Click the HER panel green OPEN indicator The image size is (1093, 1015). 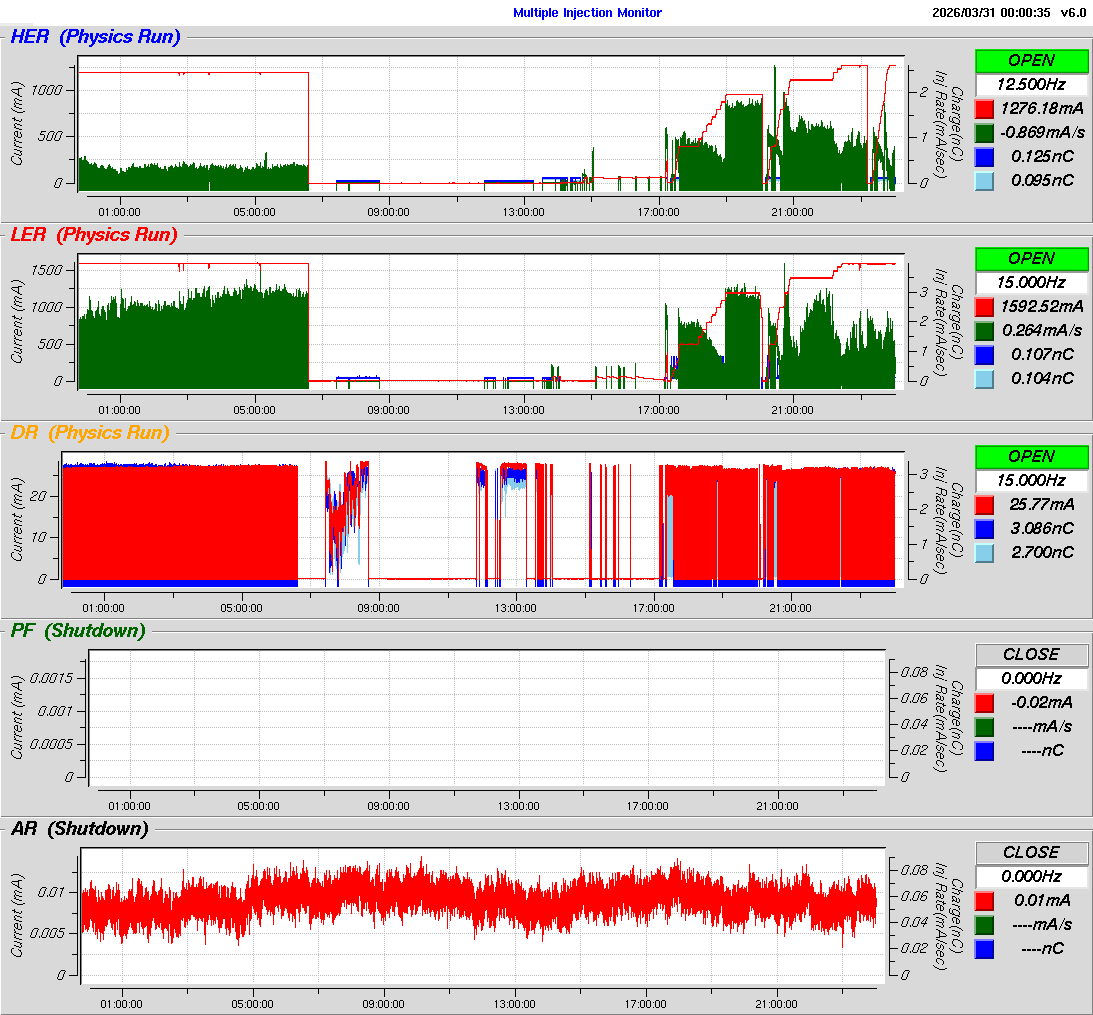click(x=1031, y=60)
